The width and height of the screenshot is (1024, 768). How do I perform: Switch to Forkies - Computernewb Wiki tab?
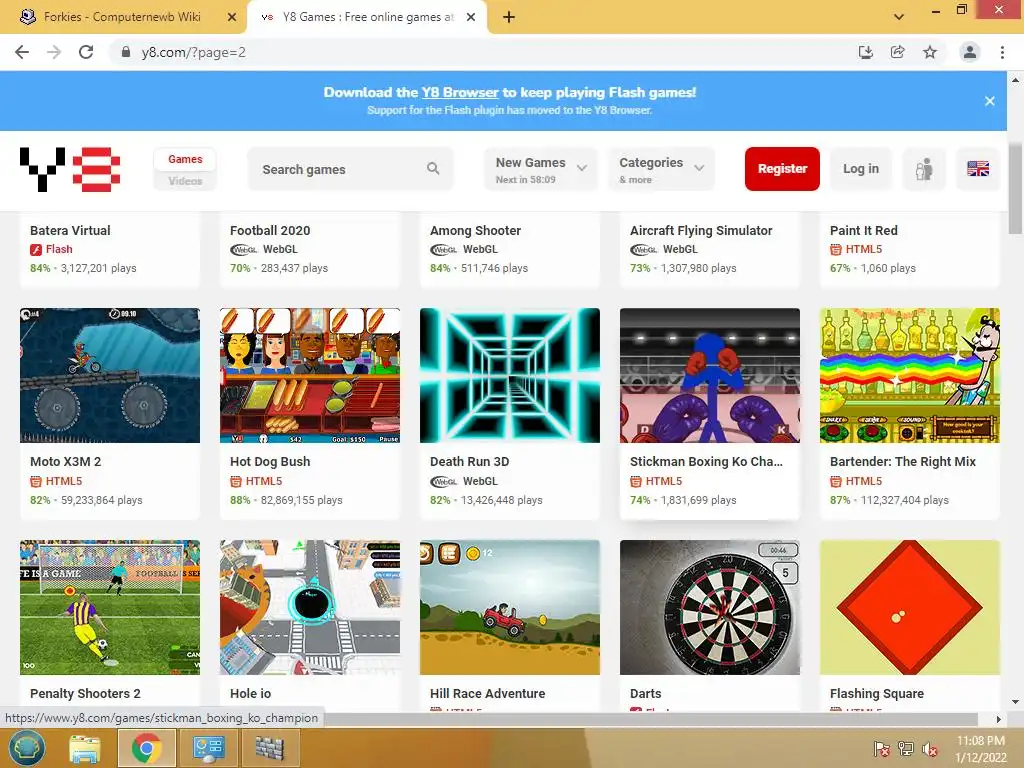coord(123,17)
